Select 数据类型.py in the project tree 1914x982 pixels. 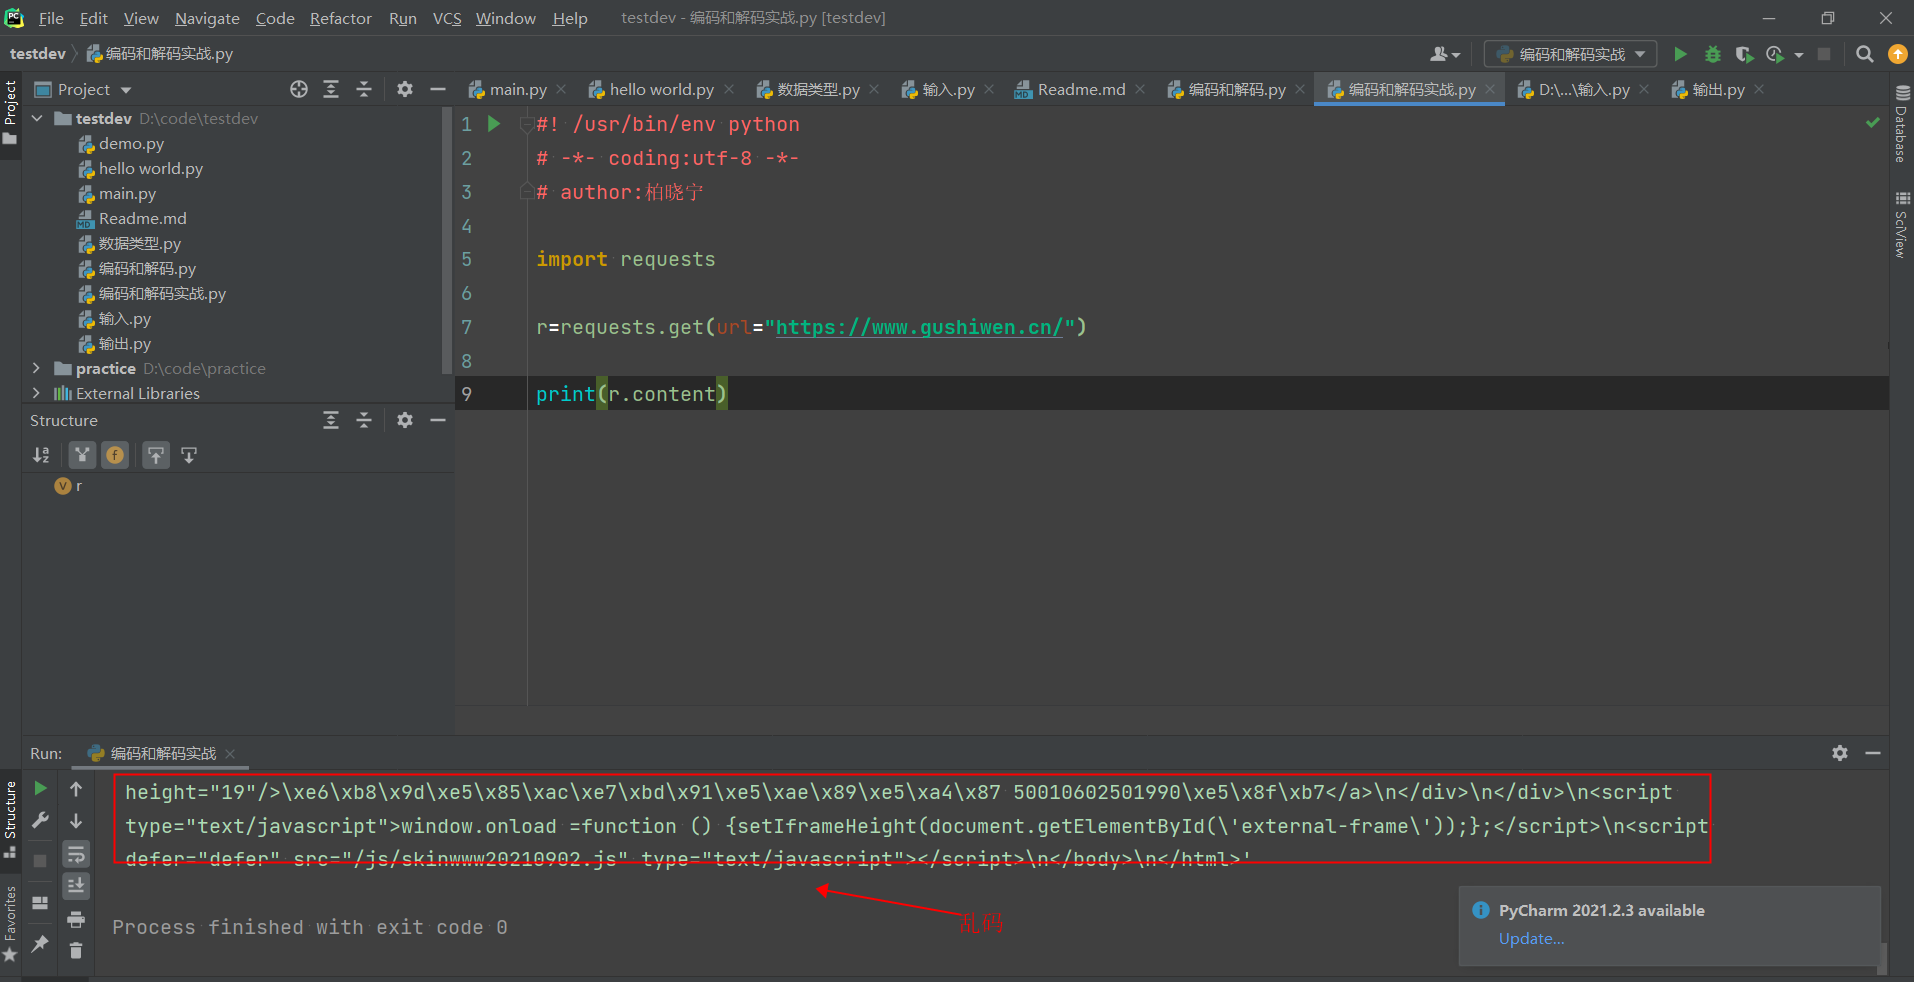[x=140, y=243]
